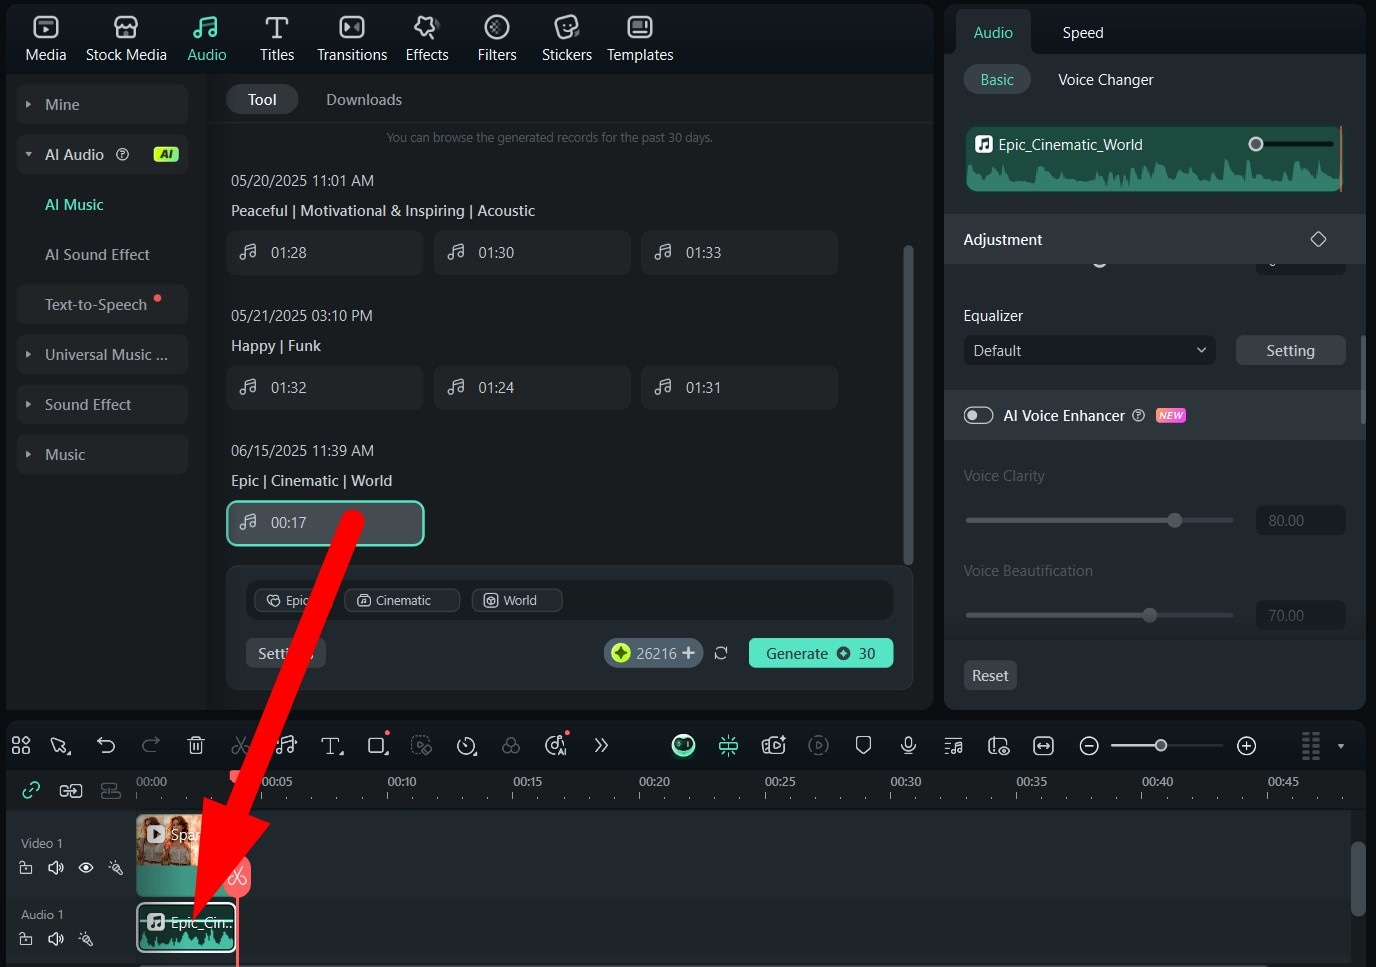The image size is (1376, 967).
Task: Click the speed clock icon
Action: click(466, 745)
